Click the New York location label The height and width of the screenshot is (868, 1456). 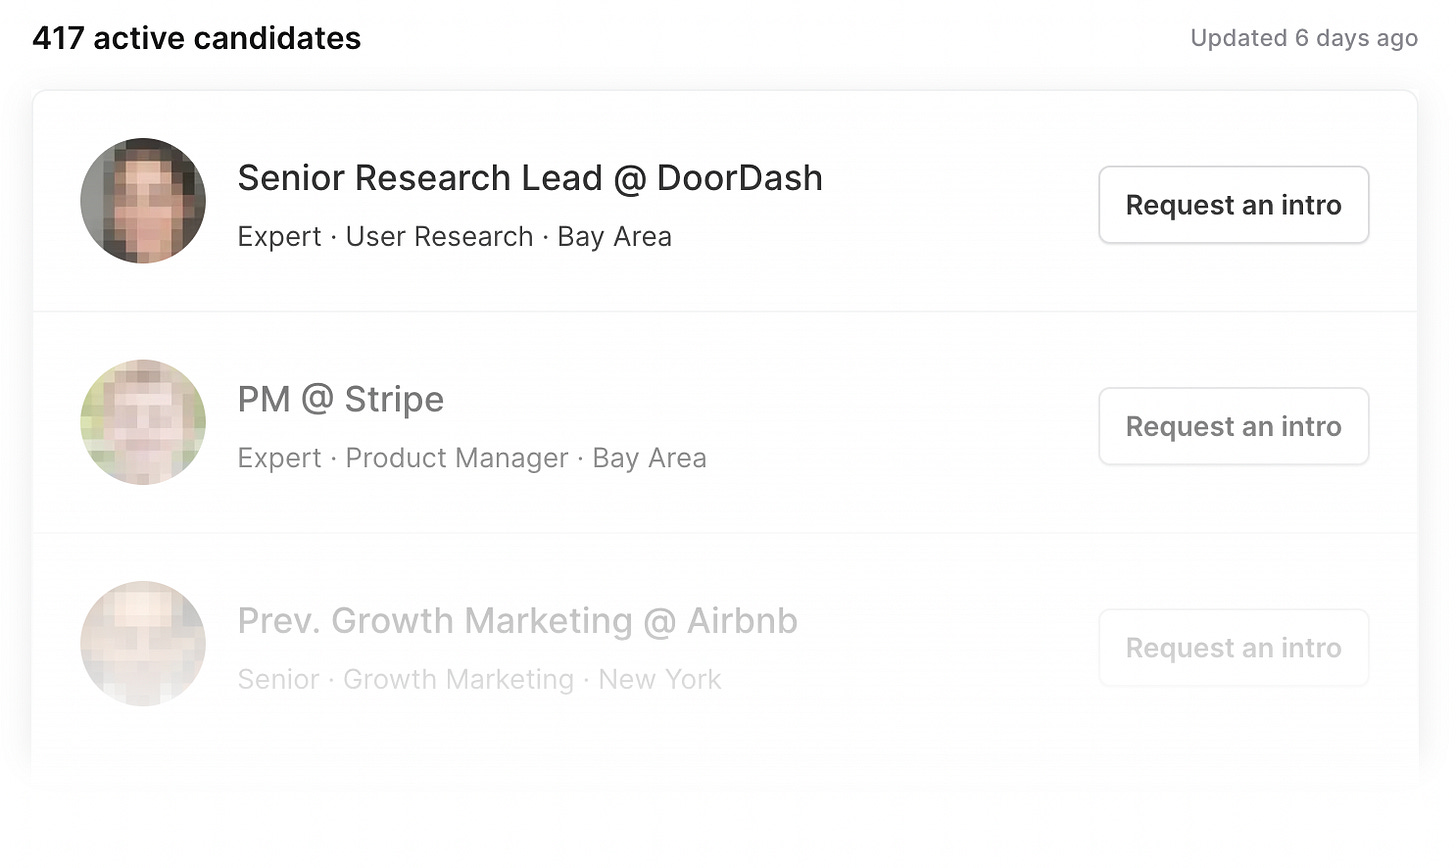(x=660, y=679)
